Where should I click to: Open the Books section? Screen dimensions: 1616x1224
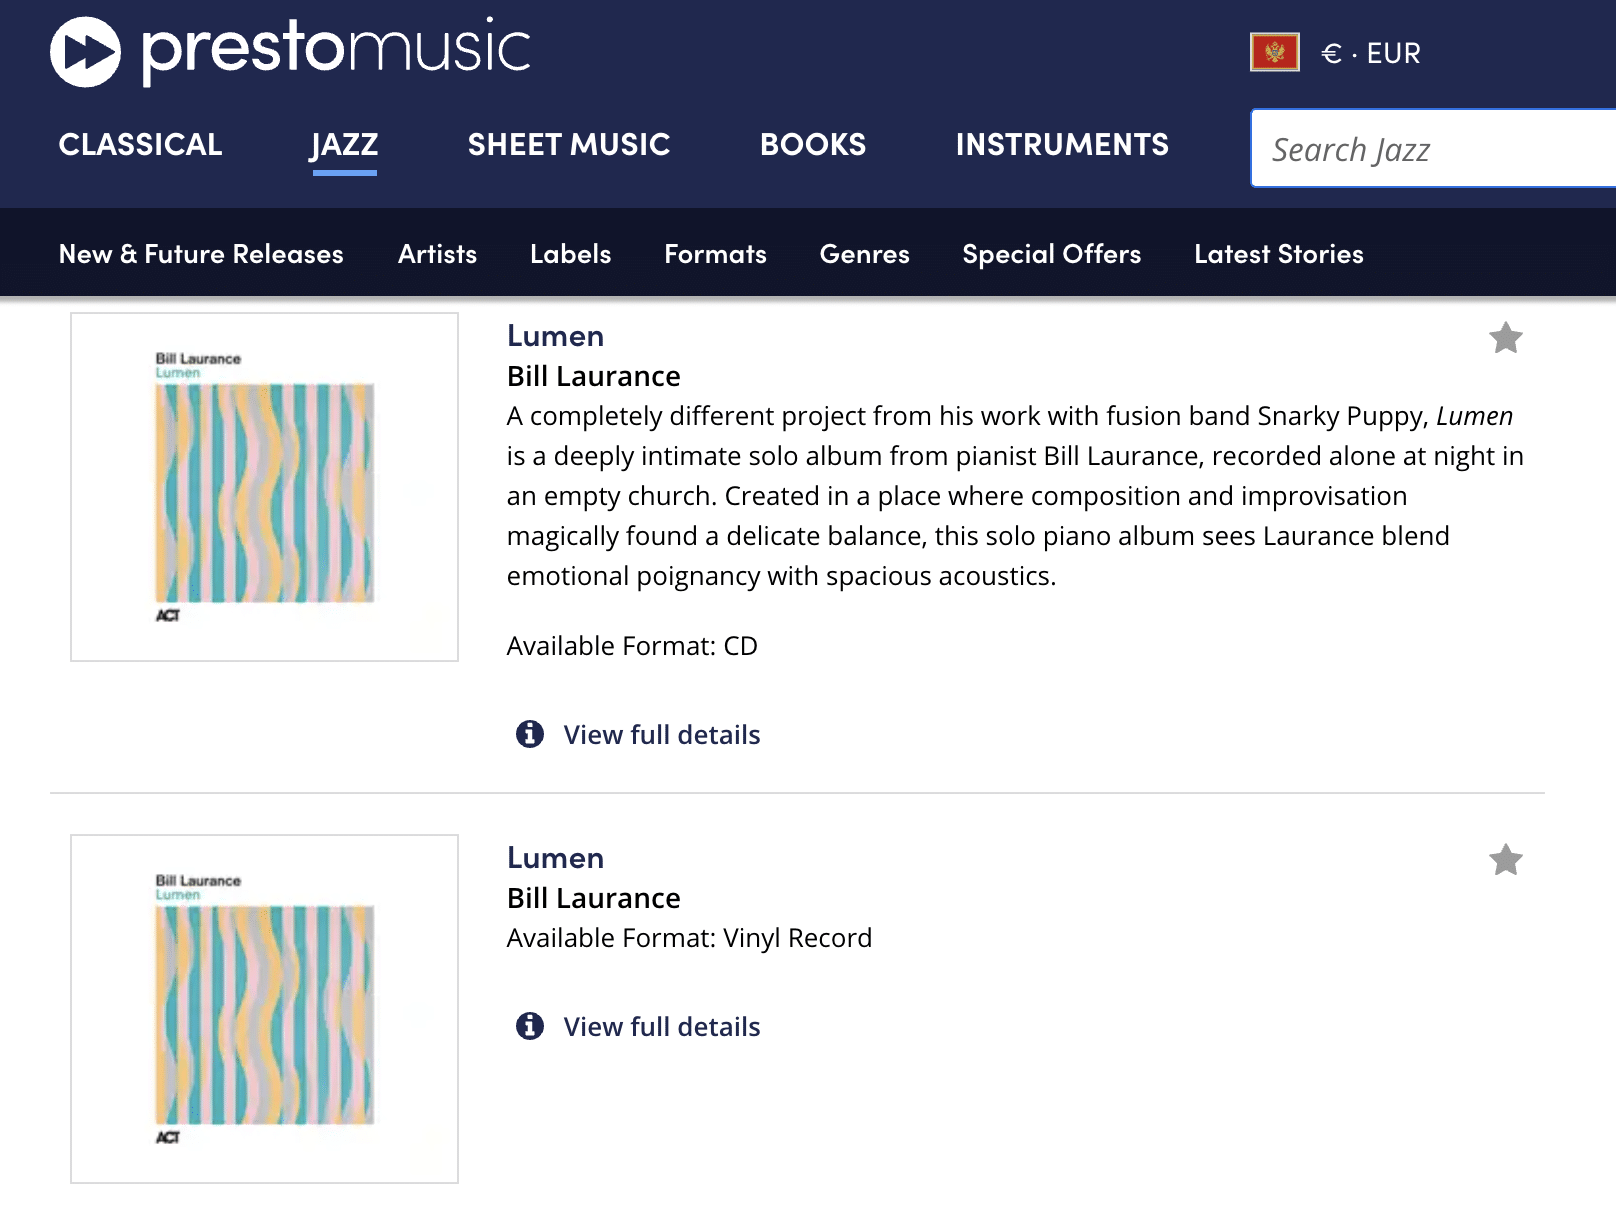click(813, 145)
